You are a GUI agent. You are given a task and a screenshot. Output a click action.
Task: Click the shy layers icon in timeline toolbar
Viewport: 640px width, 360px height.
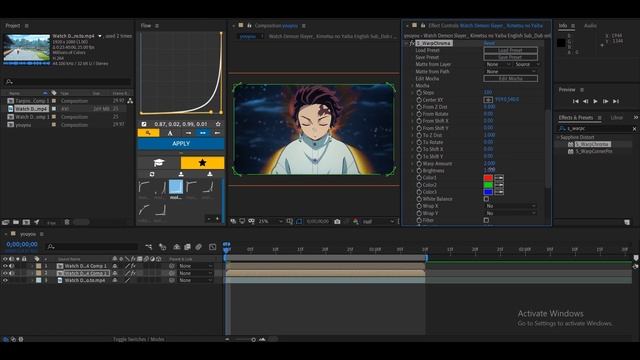177,247
